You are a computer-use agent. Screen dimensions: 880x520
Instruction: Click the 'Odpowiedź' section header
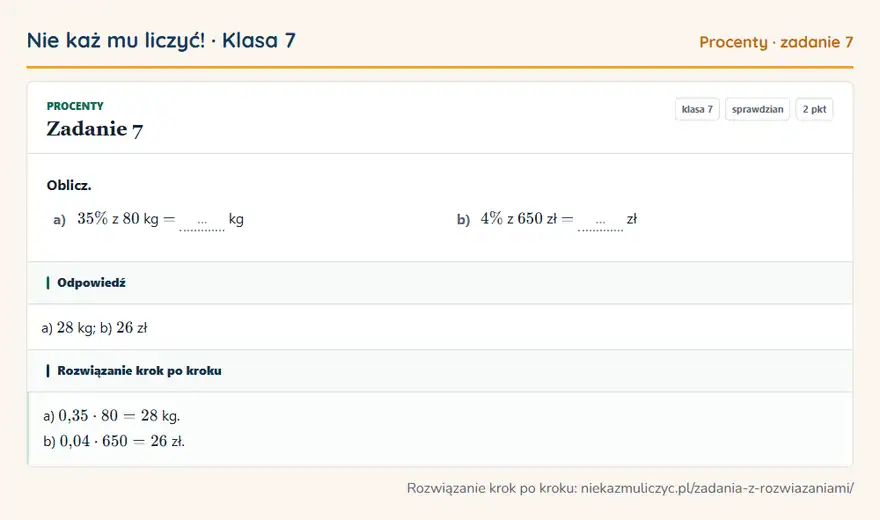[x=440, y=283]
